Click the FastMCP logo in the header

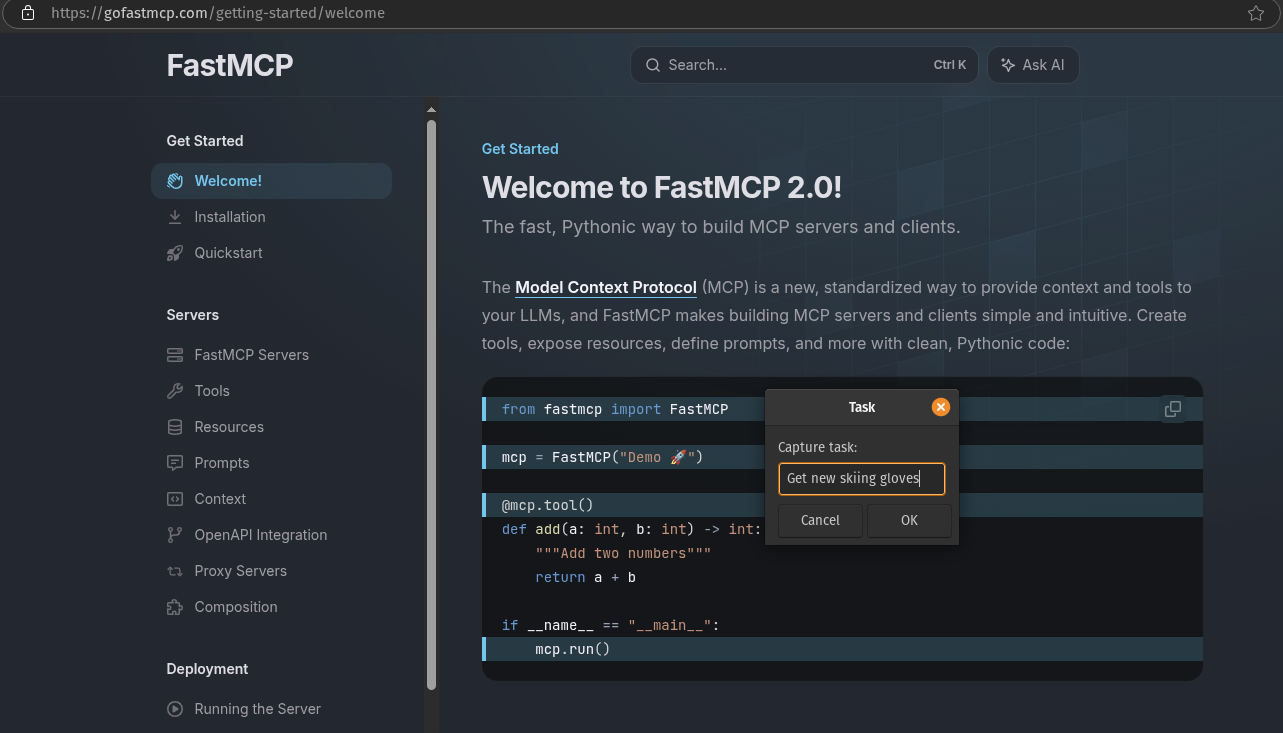click(230, 65)
